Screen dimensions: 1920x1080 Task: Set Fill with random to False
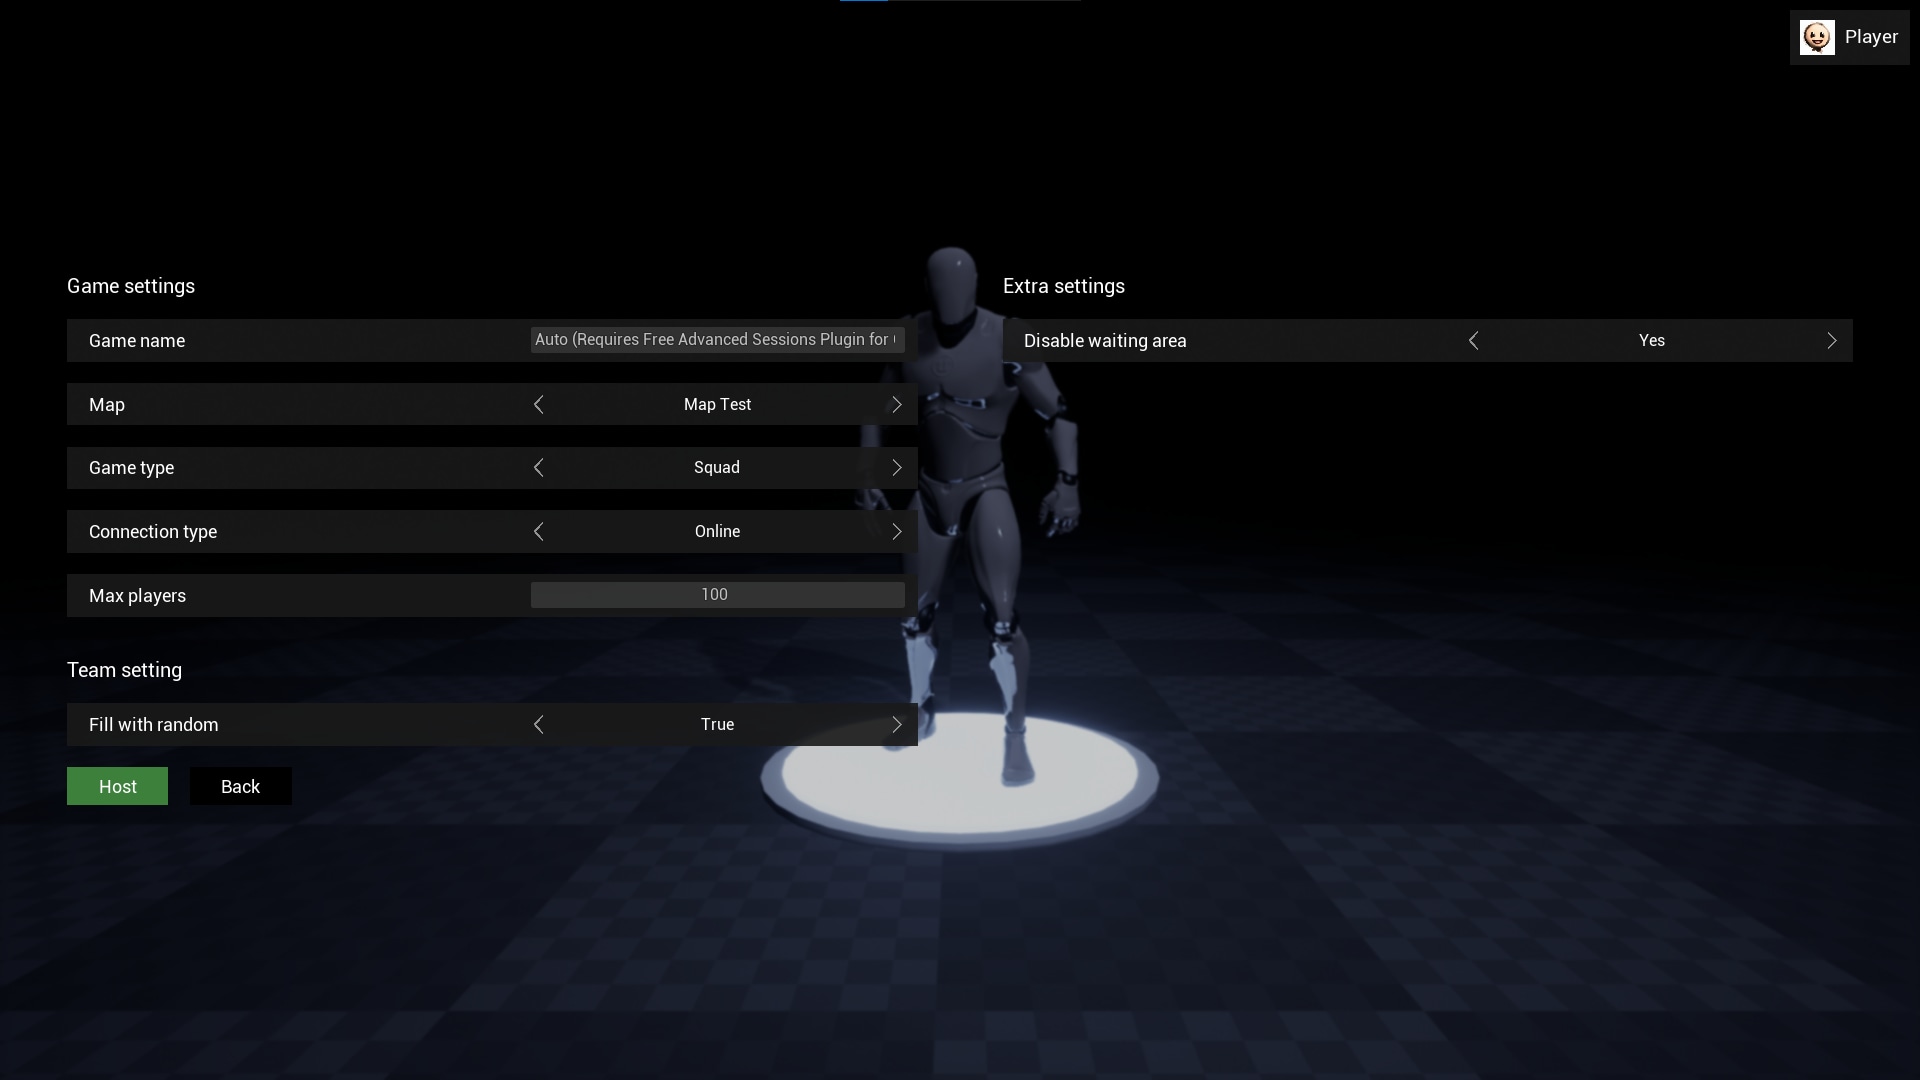(x=896, y=724)
